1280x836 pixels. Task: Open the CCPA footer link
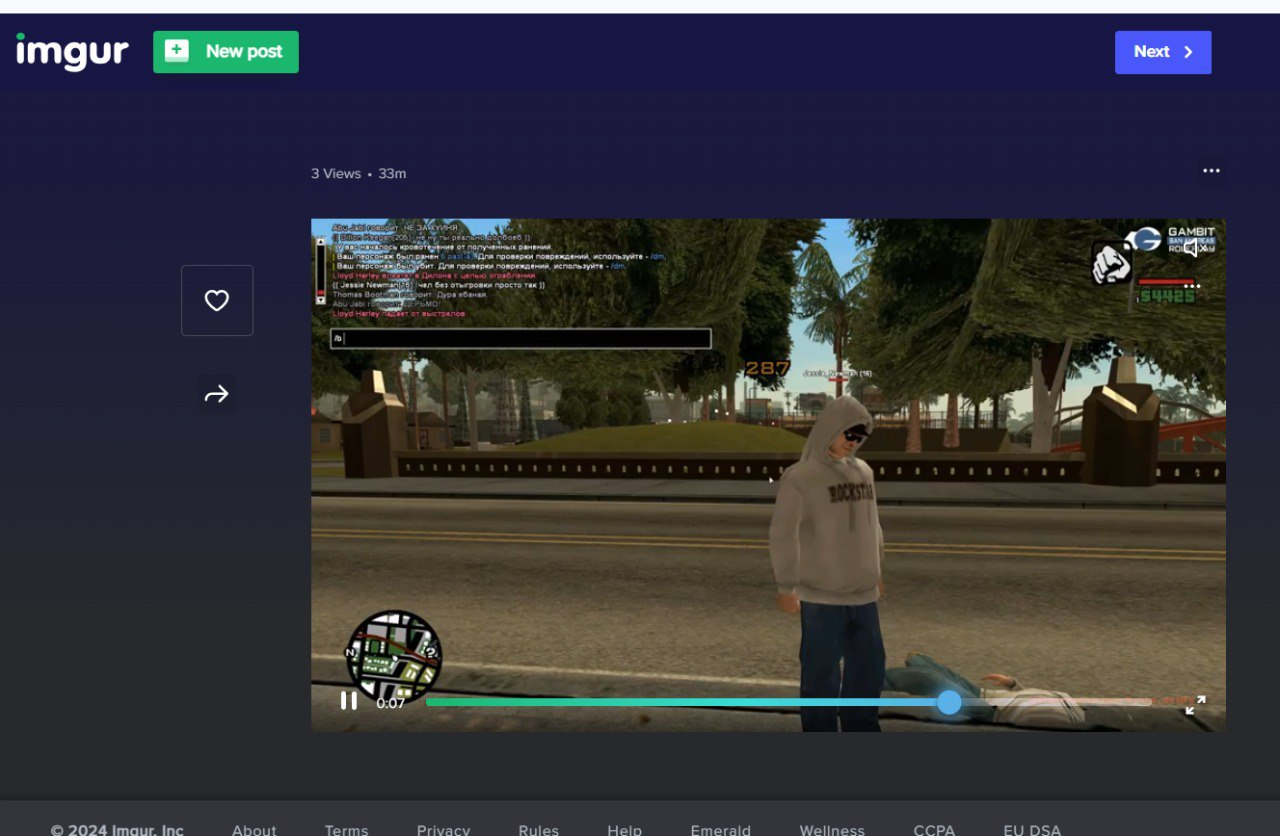tap(934, 830)
